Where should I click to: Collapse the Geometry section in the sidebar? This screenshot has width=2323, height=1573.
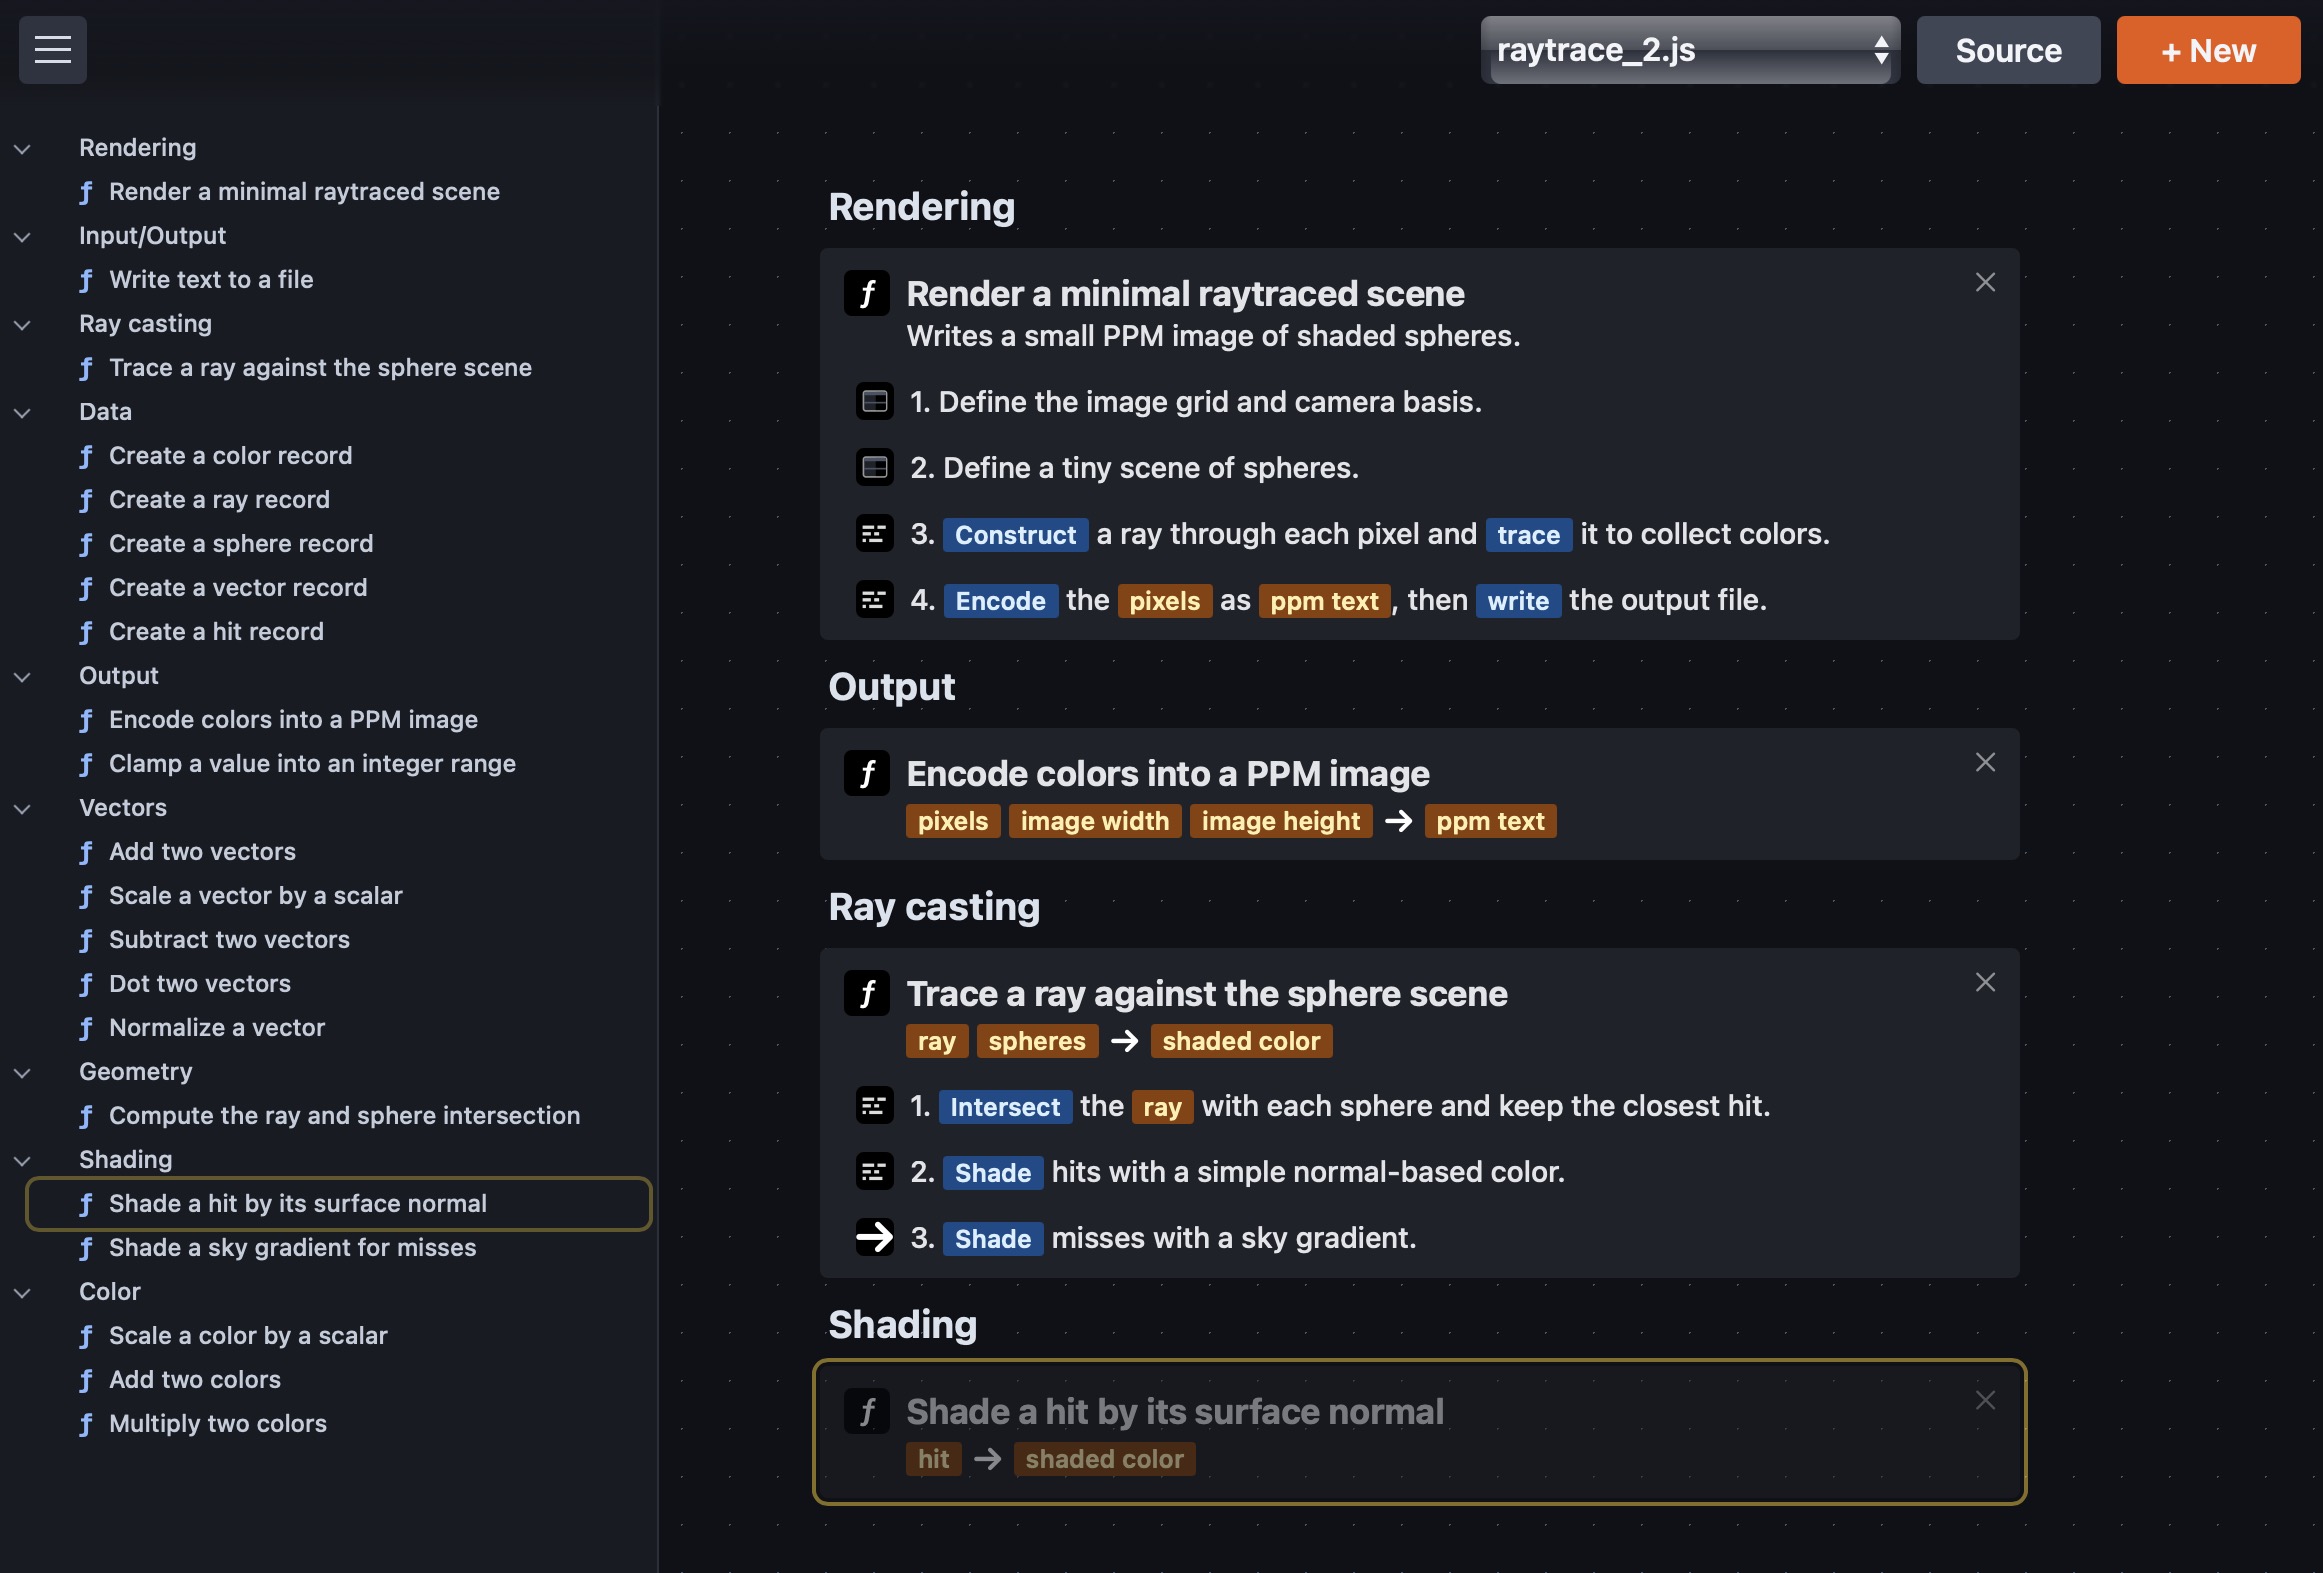(22, 1072)
